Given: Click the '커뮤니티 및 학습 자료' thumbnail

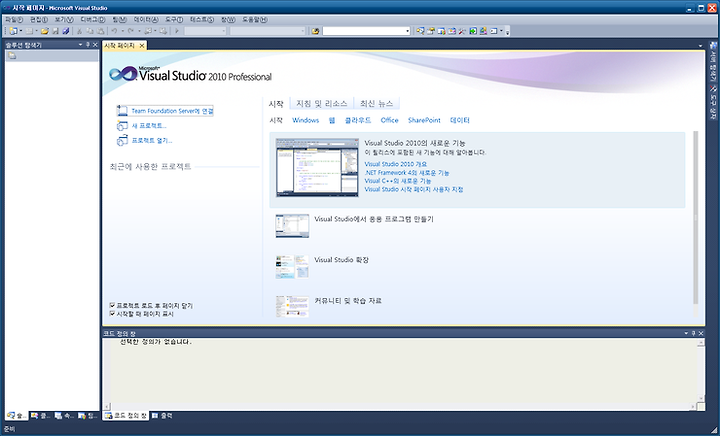Looking at the screenshot, I should pyautogui.click(x=292, y=306).
